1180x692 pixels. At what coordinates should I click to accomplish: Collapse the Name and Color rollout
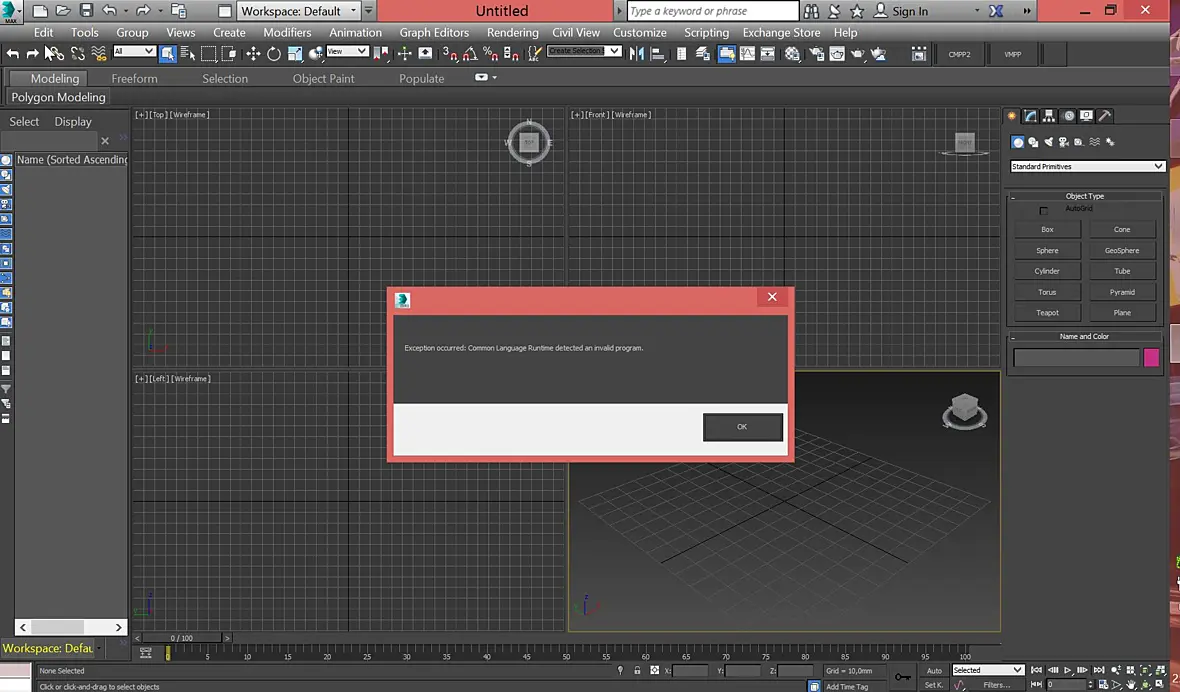[x=1084, y=336]
